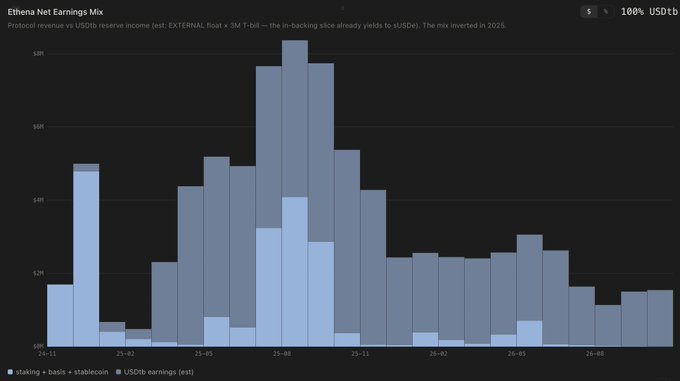Switch chart to percent (%) view
The height and width of the screenshot is (381, 680).
(x=605, y=12)
